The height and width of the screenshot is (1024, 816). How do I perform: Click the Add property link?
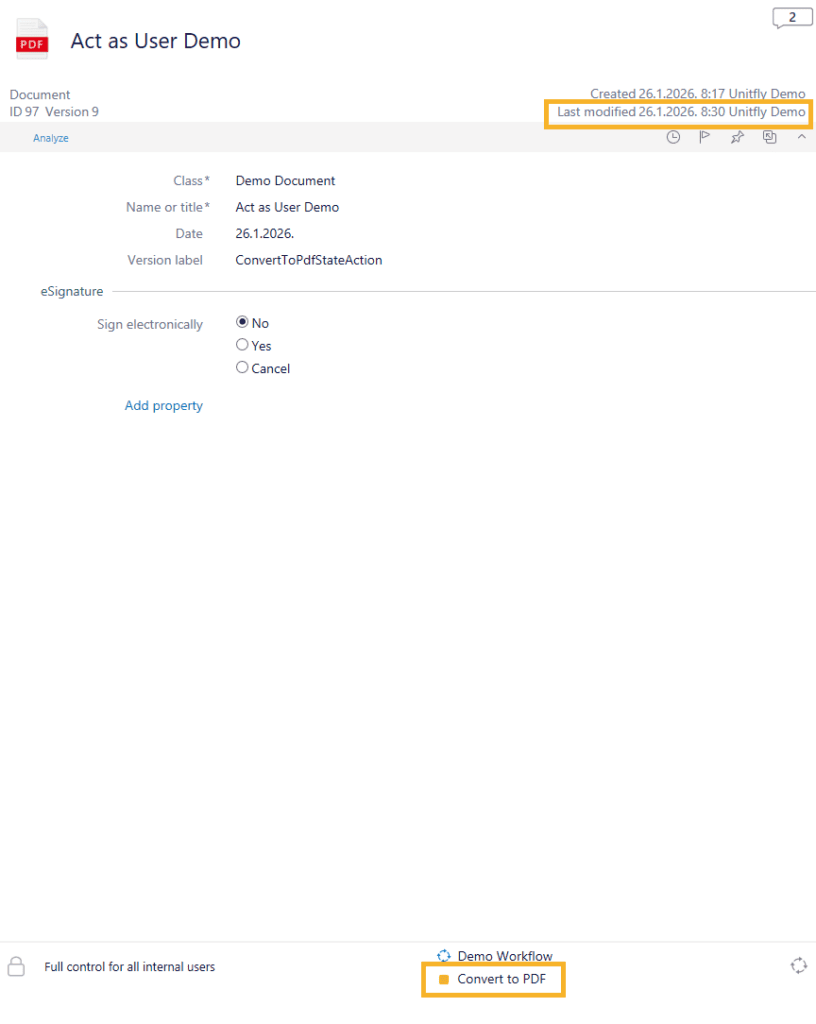(164, 406)
